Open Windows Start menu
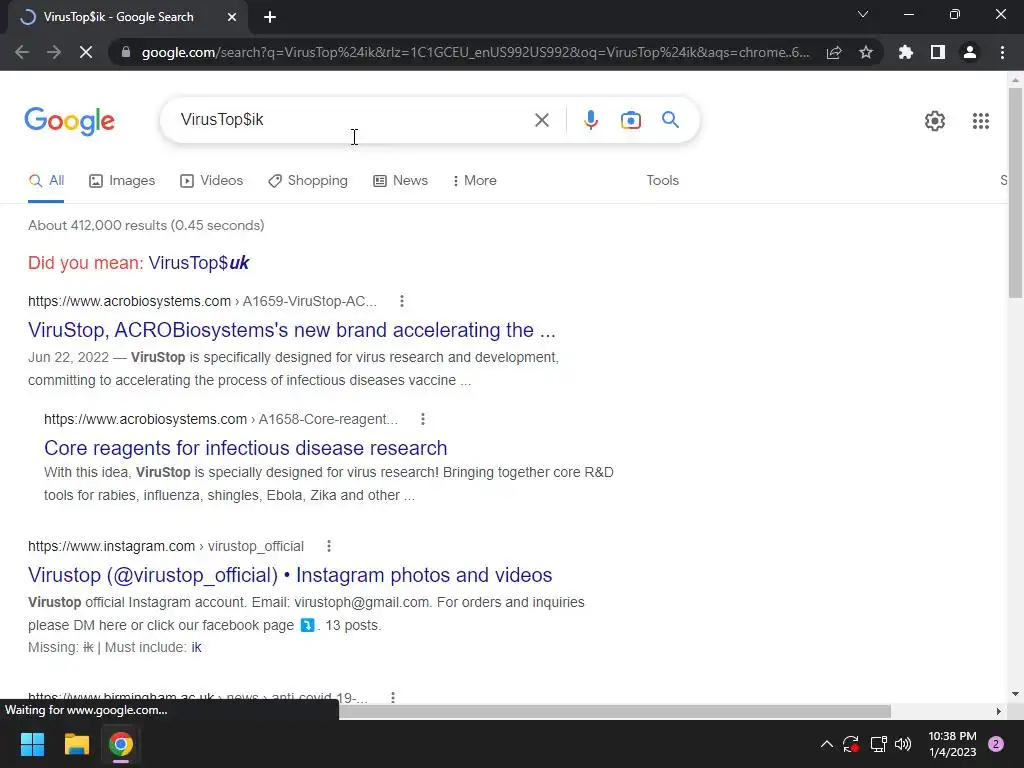The width and height of the screenshot is (1024, 768). [x=32, y=744]
